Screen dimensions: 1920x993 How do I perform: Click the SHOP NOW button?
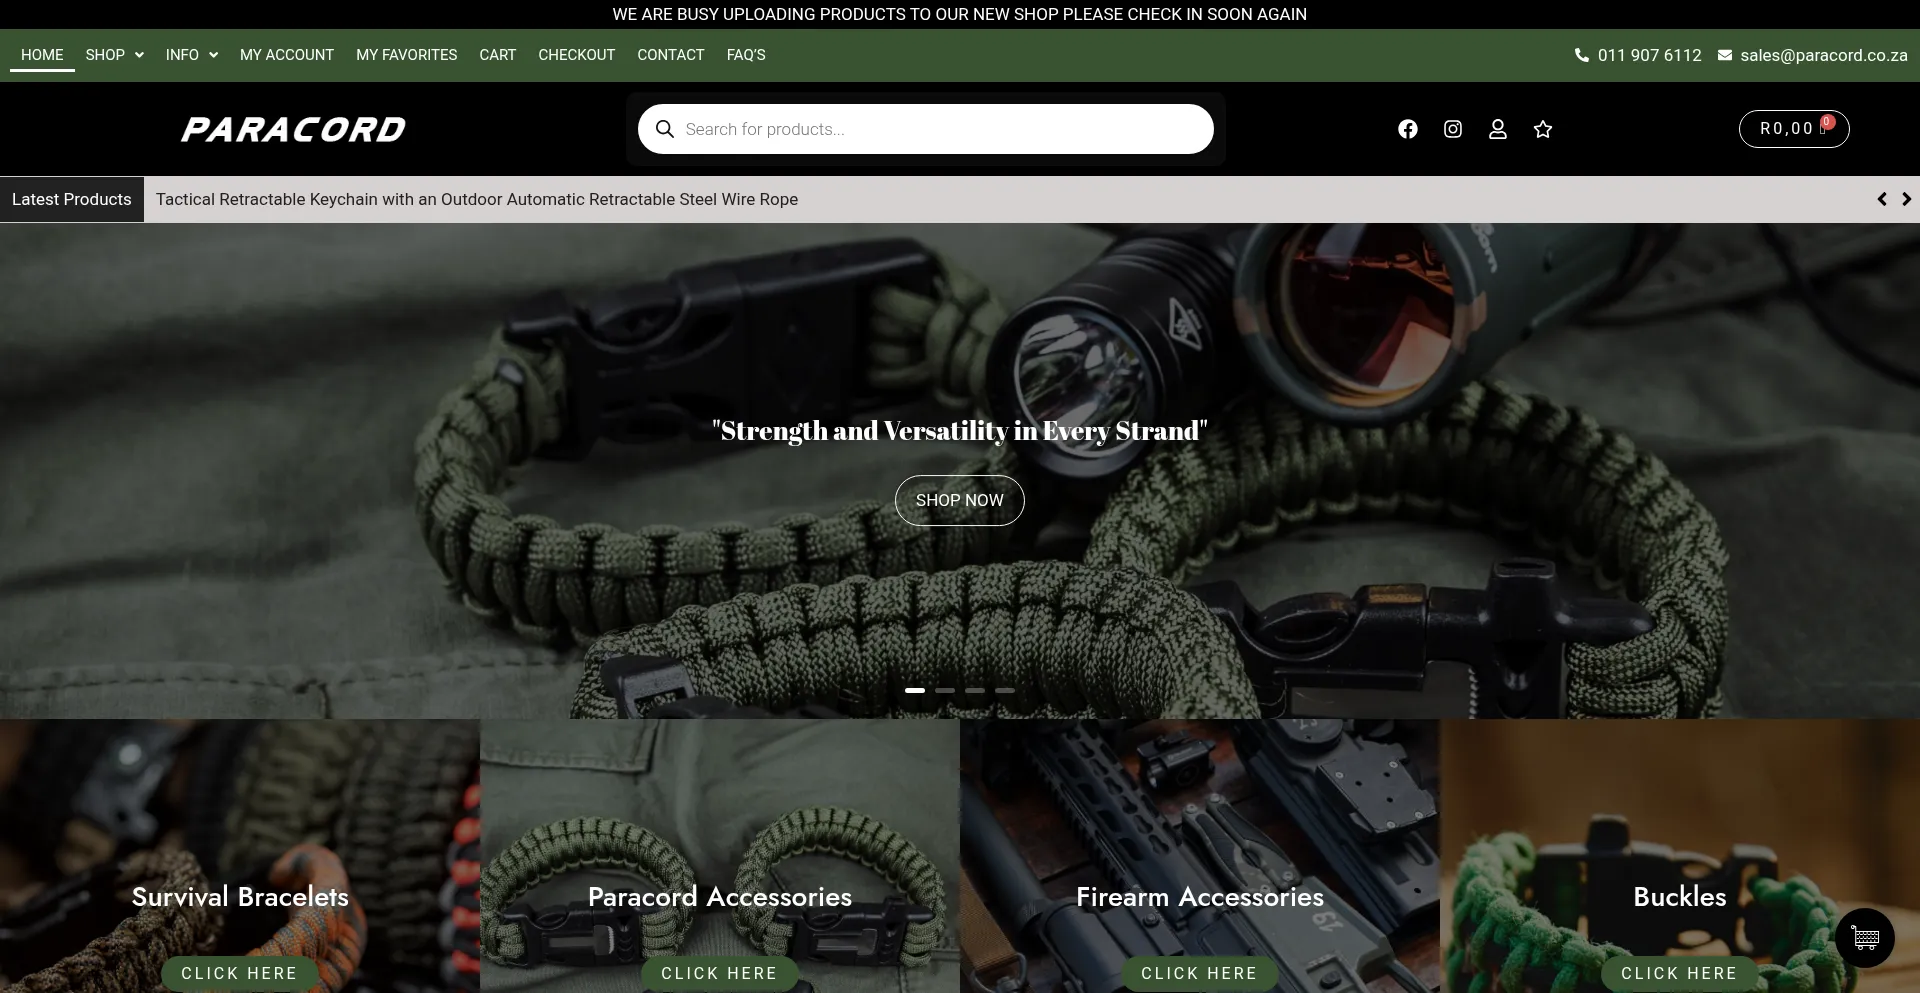click(959, 500)
